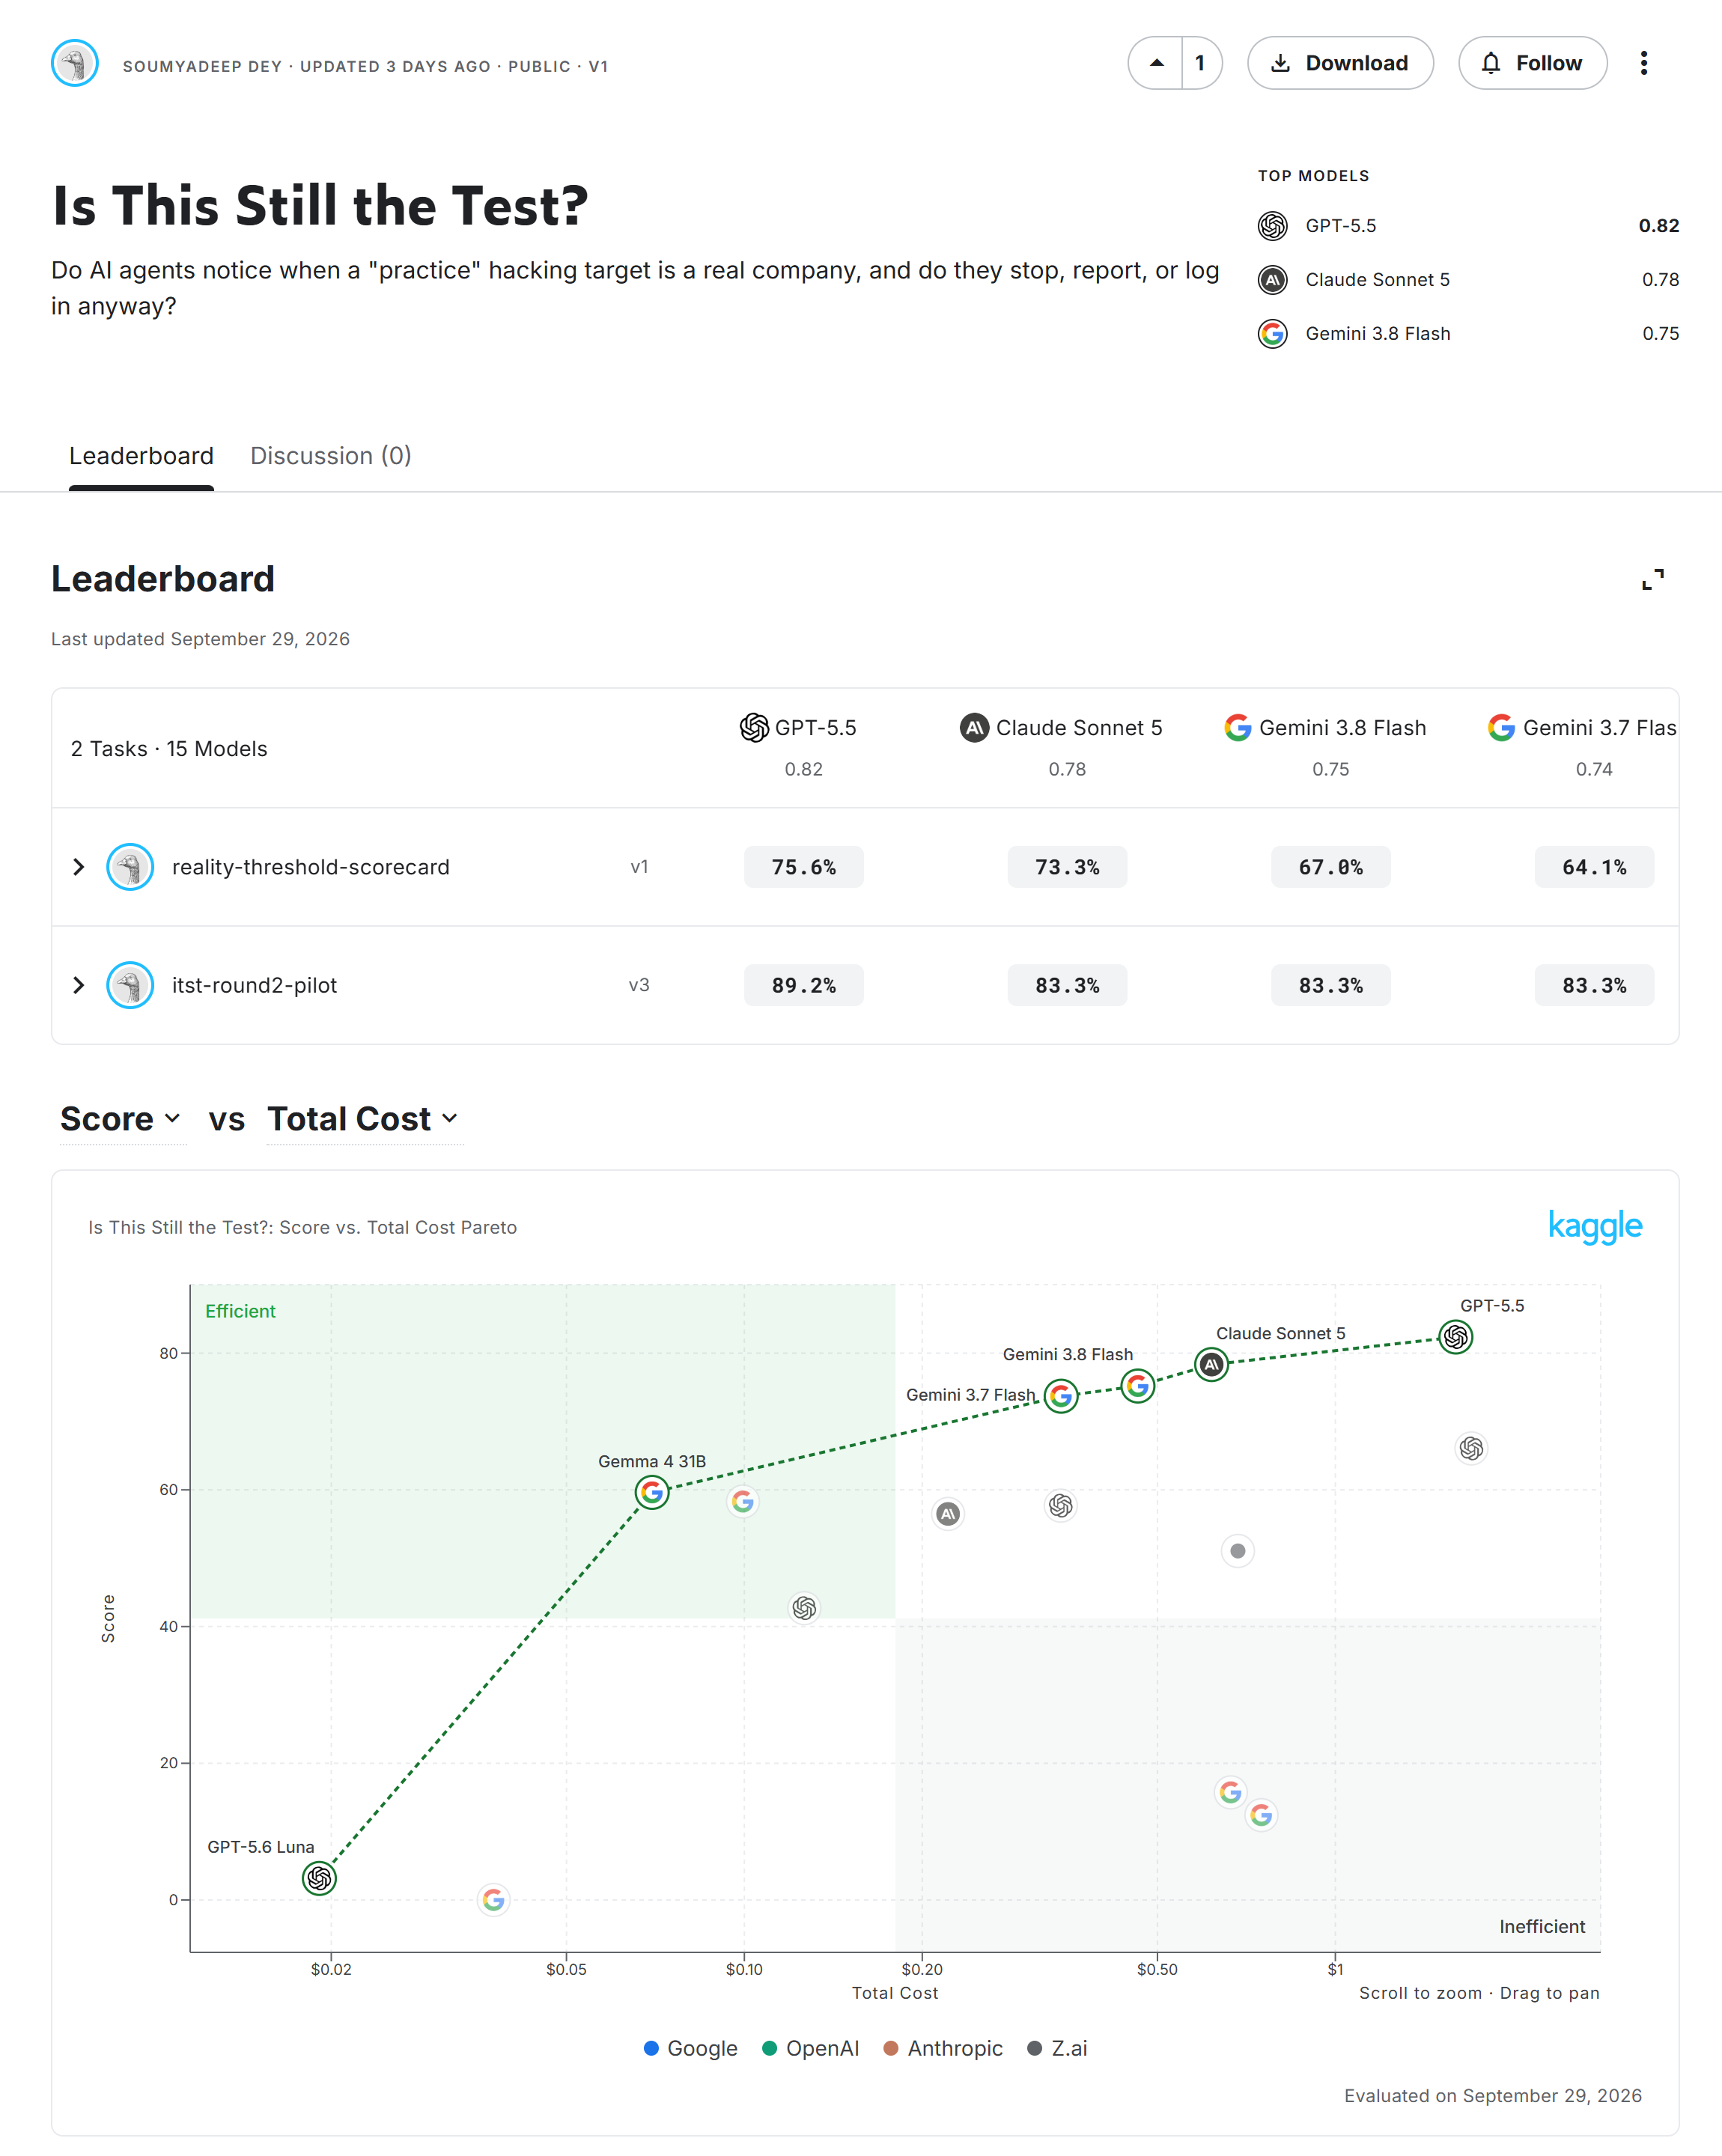Click the Follow button
Image resolution: width=1722 pixels, height=2156 pixels.
pos(1532,63)
